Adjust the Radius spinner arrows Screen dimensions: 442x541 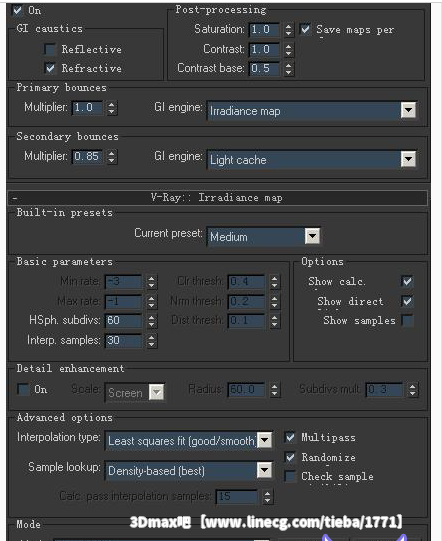[x=274, y=390]
